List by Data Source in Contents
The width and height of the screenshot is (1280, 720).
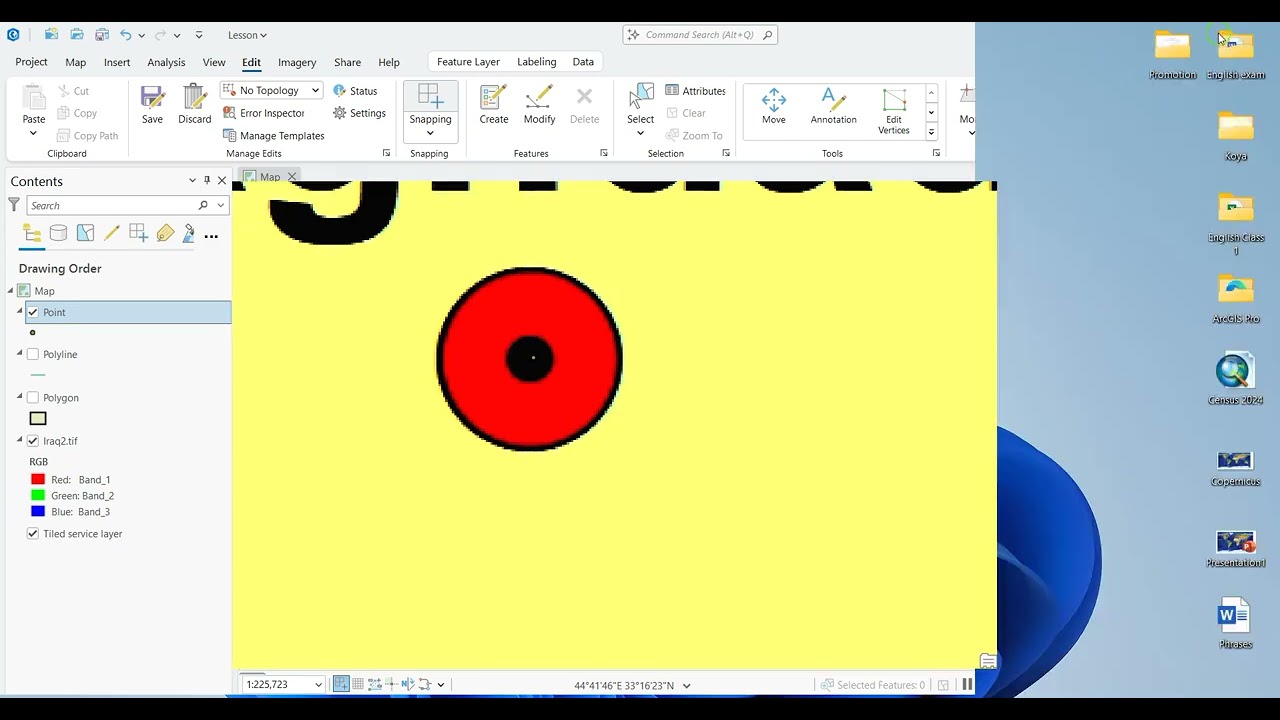pos(58,234)
